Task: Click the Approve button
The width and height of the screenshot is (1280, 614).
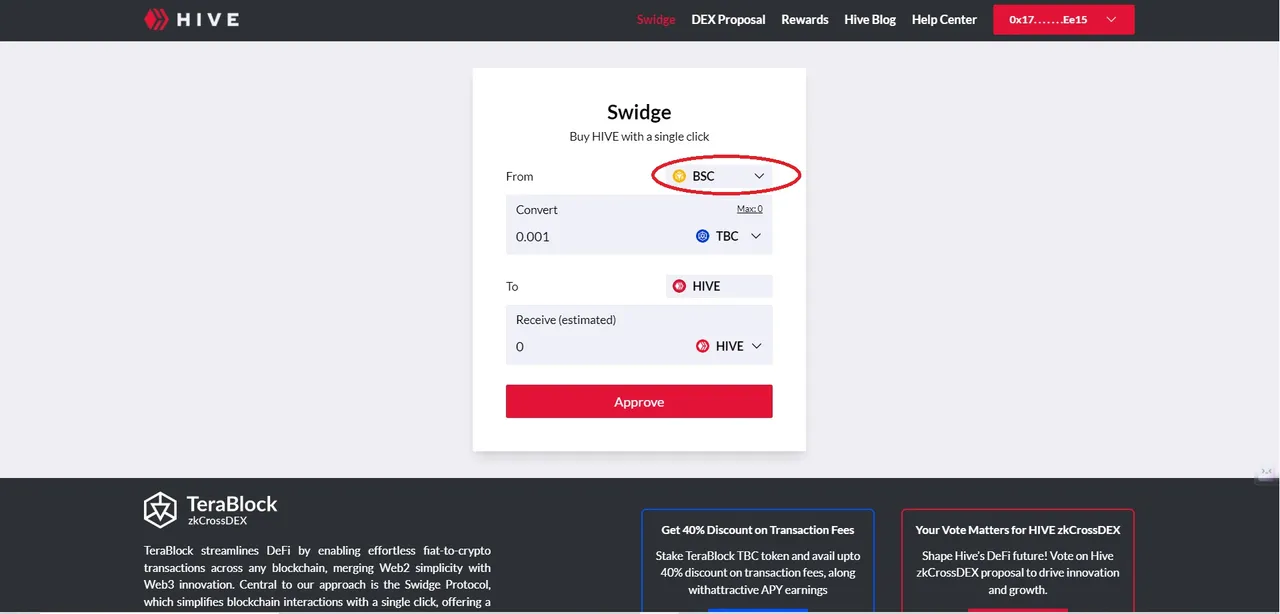Action: click(639, 401)
